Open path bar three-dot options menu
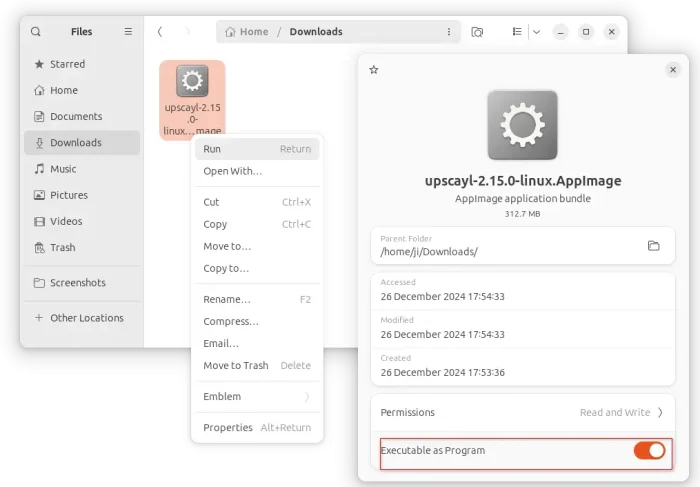 449,32
